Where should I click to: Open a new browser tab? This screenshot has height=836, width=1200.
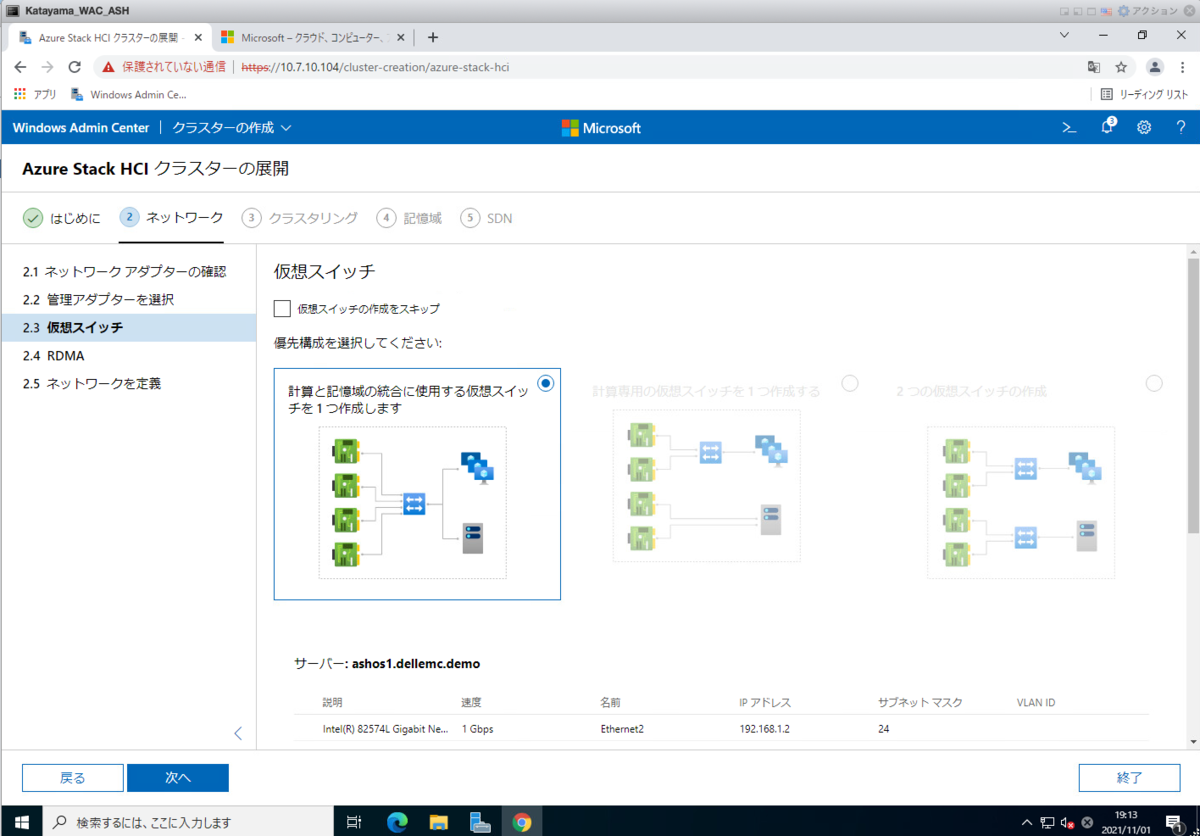[433, 37]
